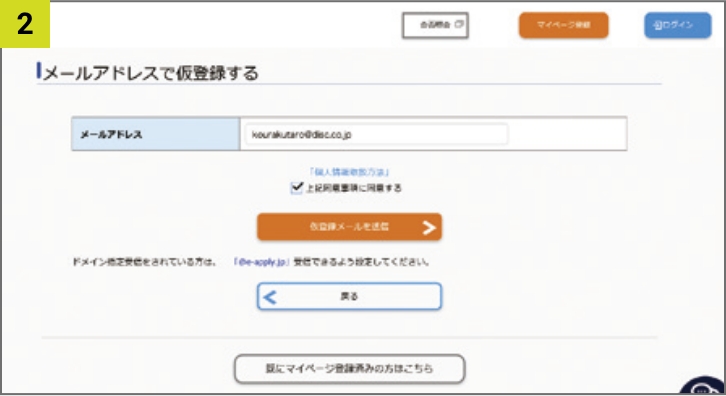
Task: Open the chat icon at bottom corner
Action: pyautogui.click(x=703, y=386)
